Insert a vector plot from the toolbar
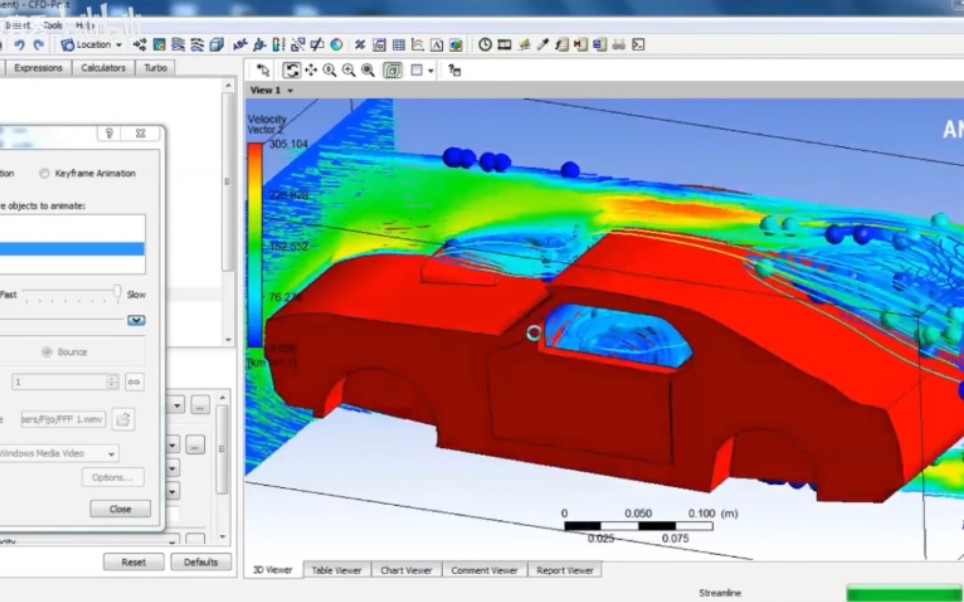Screen dimensions: 964x602 pyautogui.click(x=141, y=44)
